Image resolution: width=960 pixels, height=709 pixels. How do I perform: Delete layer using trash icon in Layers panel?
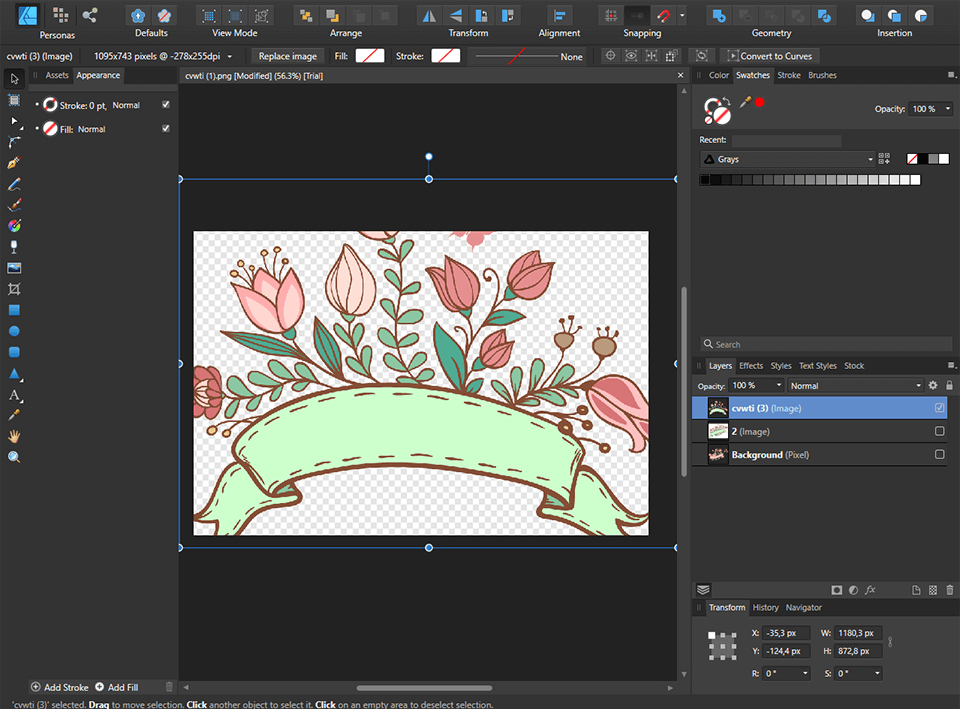948,590
